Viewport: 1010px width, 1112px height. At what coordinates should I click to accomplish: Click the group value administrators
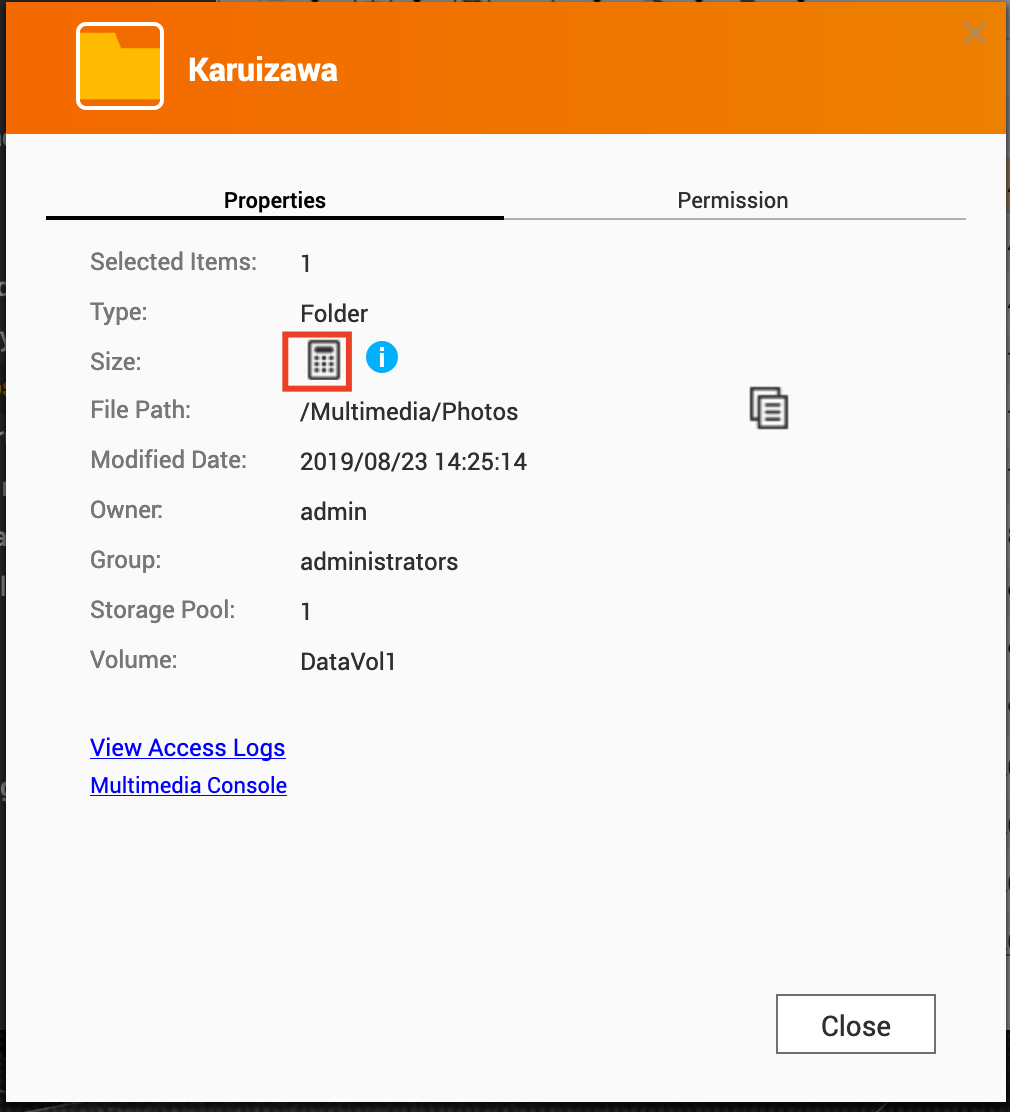point(379,562)
